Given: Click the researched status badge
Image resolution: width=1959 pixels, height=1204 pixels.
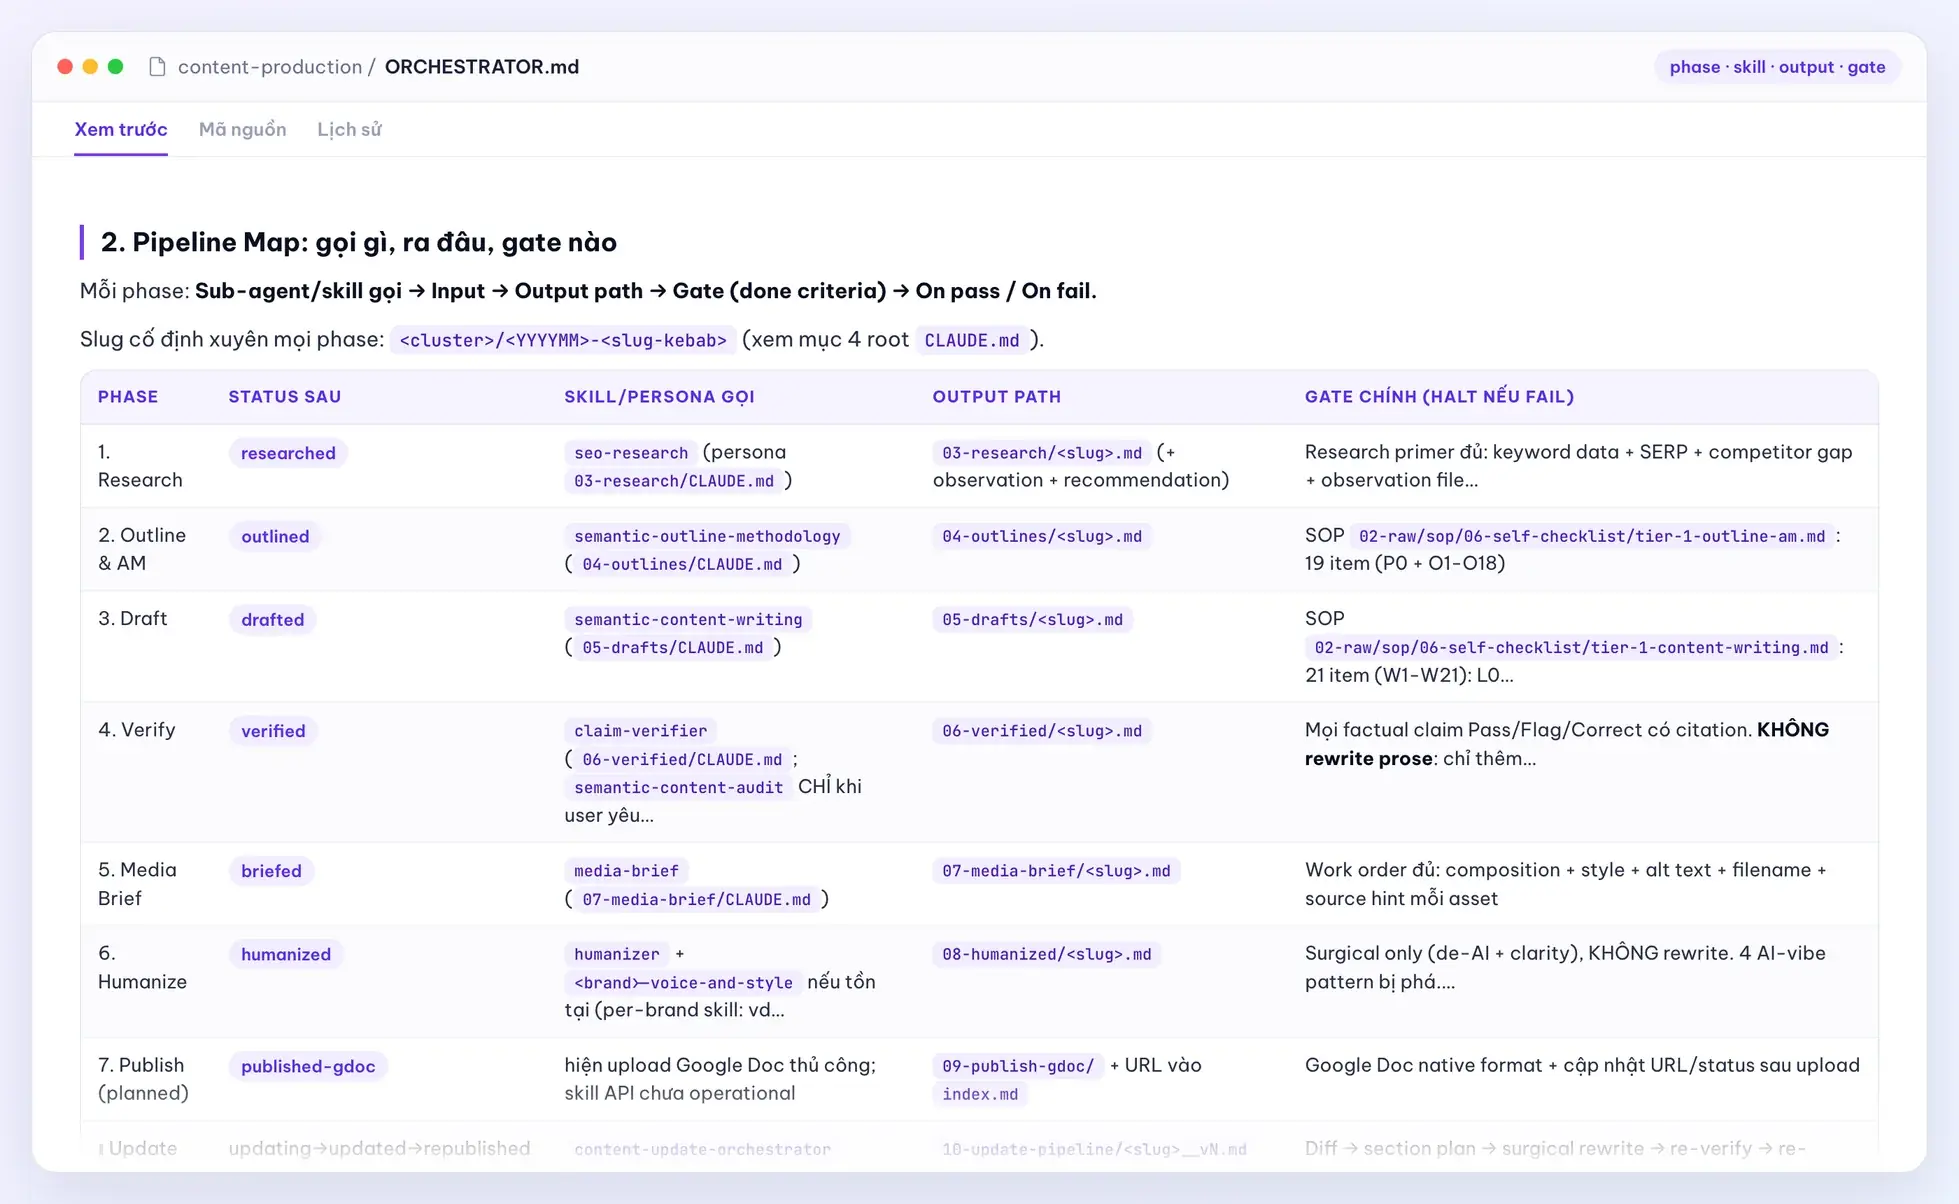Looking at the screenshot, I should tap(288, 453).
